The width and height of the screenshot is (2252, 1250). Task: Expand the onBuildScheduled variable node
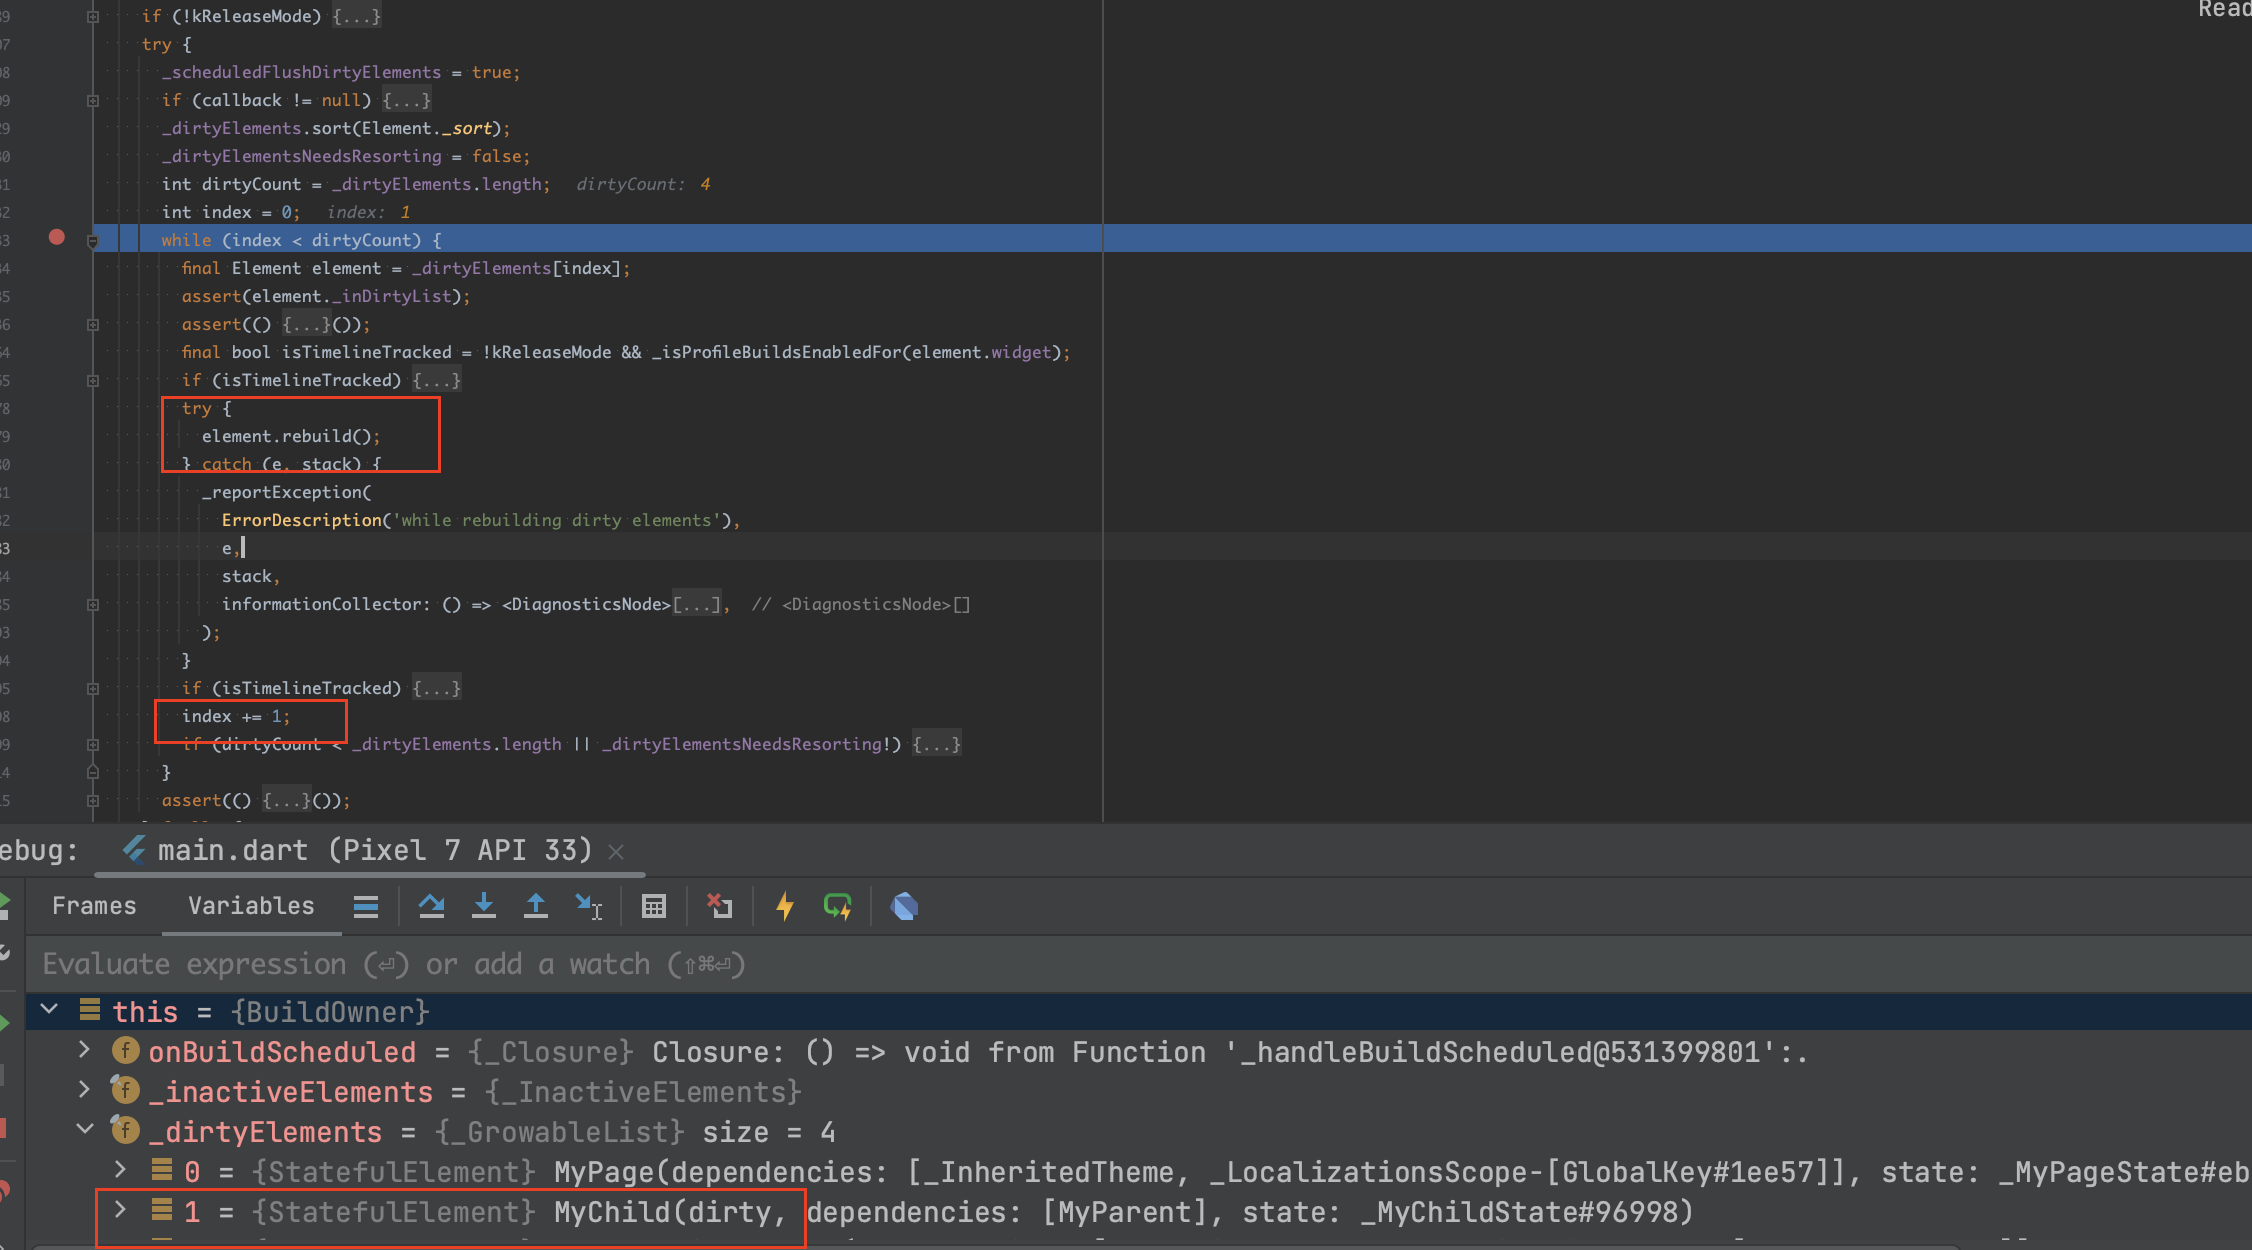[x=84, y=1050]
